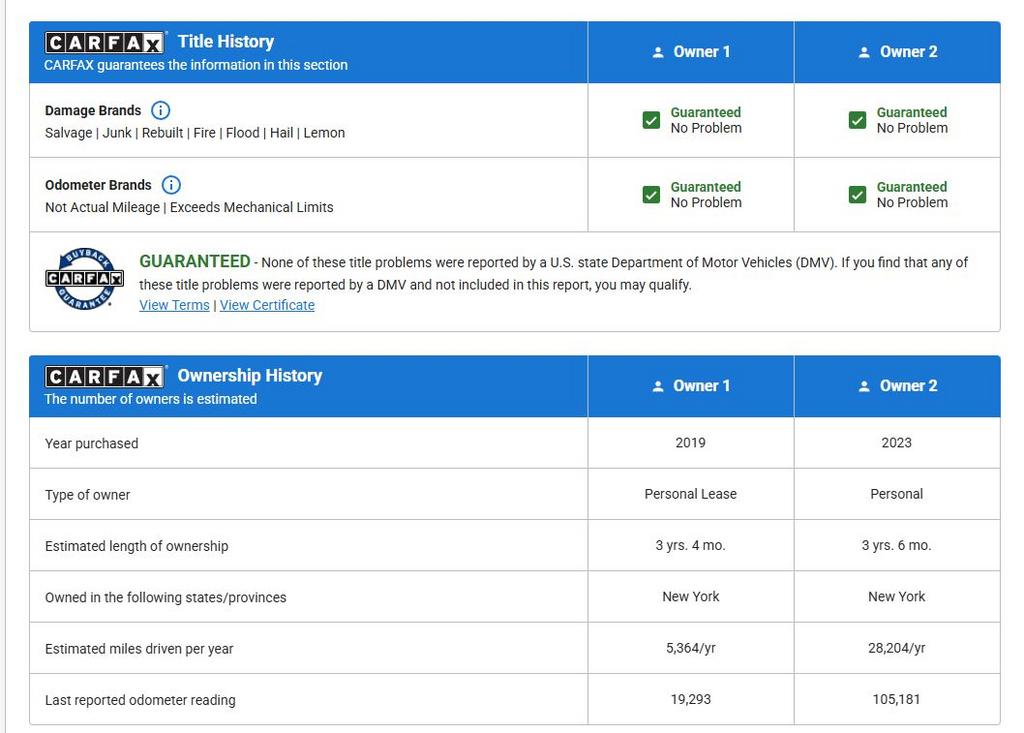The image size is (1024, 733).
Task: Click Owner 1 Damage Brands 'Guaranteed No Problem' text
Action: coord(706,120)
